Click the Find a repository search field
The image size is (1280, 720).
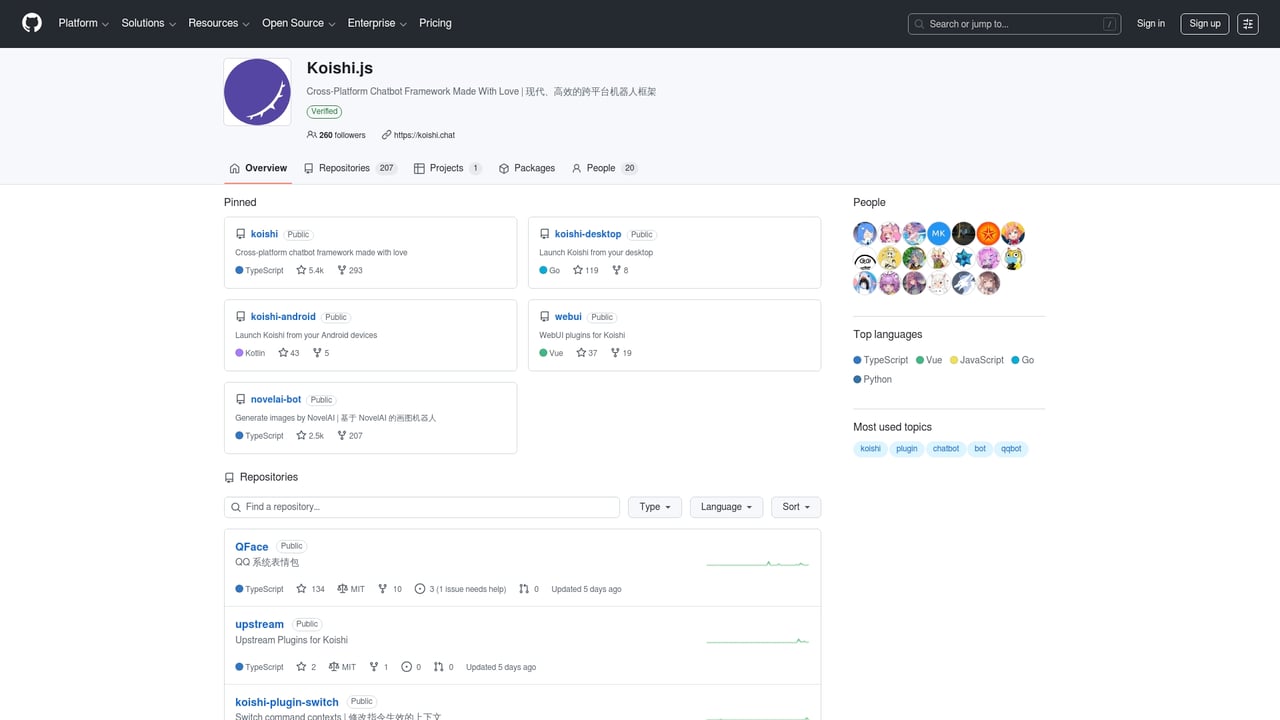pyautogui.click(x=421, y=507)
